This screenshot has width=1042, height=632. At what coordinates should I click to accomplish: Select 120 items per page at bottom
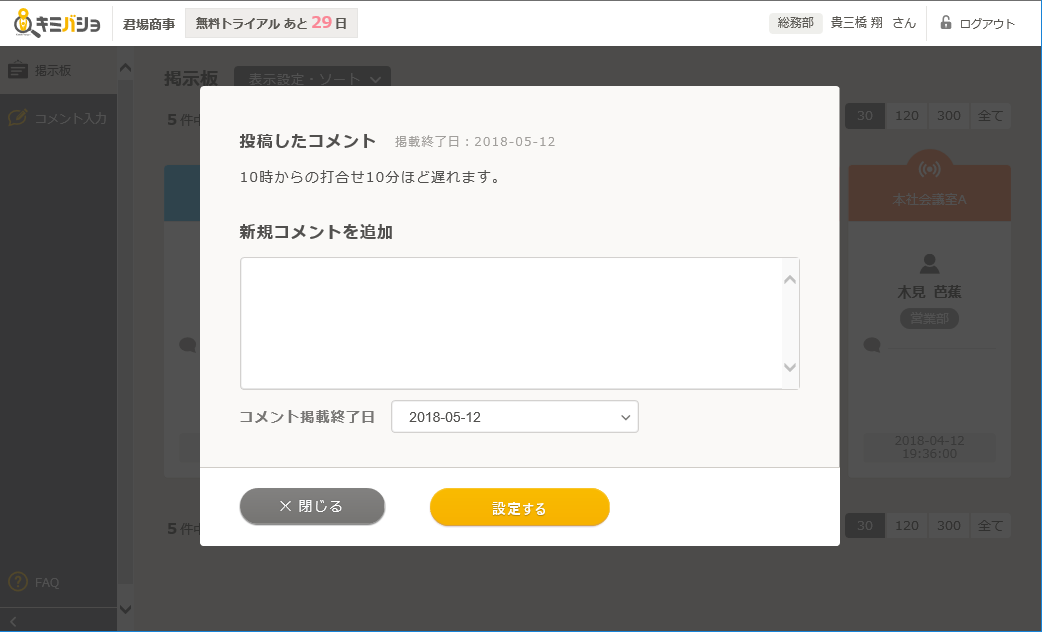(906, 526)
